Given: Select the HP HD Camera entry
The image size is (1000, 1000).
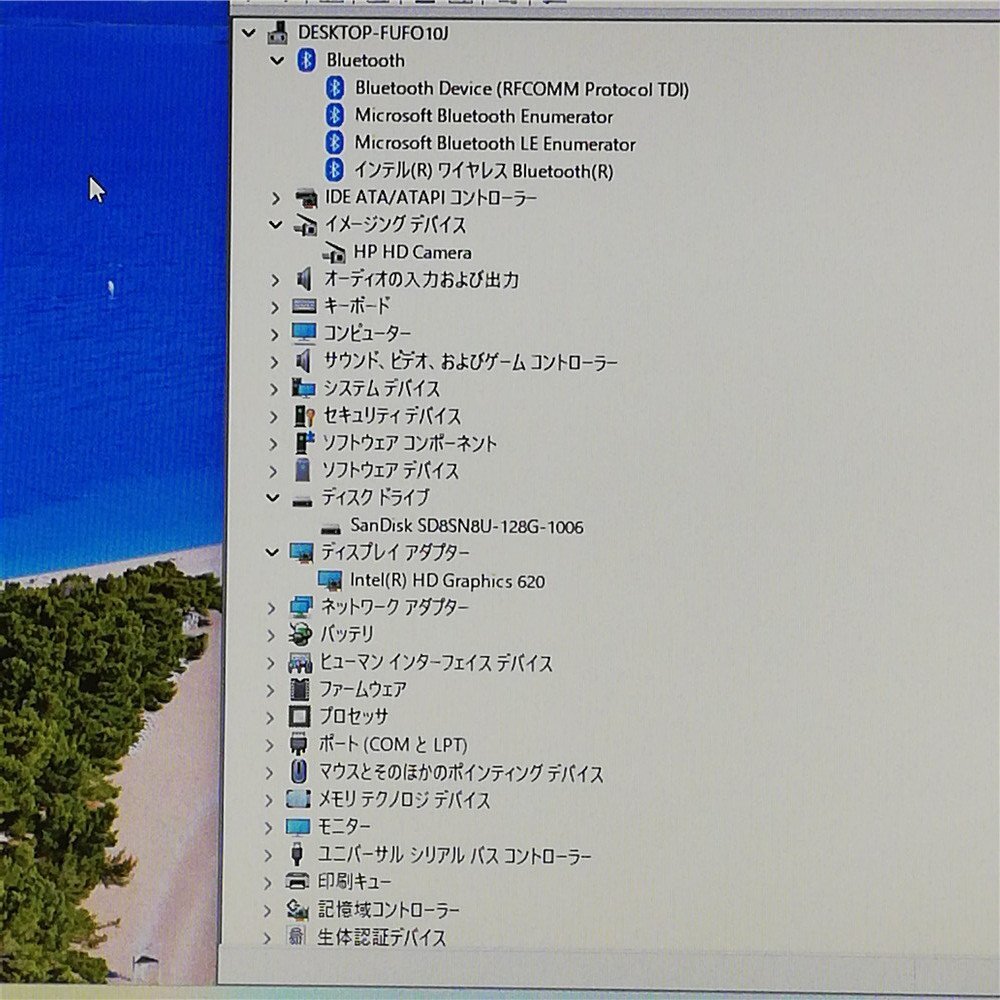Looking at the screenshot, I should click(x=413, y=253).
